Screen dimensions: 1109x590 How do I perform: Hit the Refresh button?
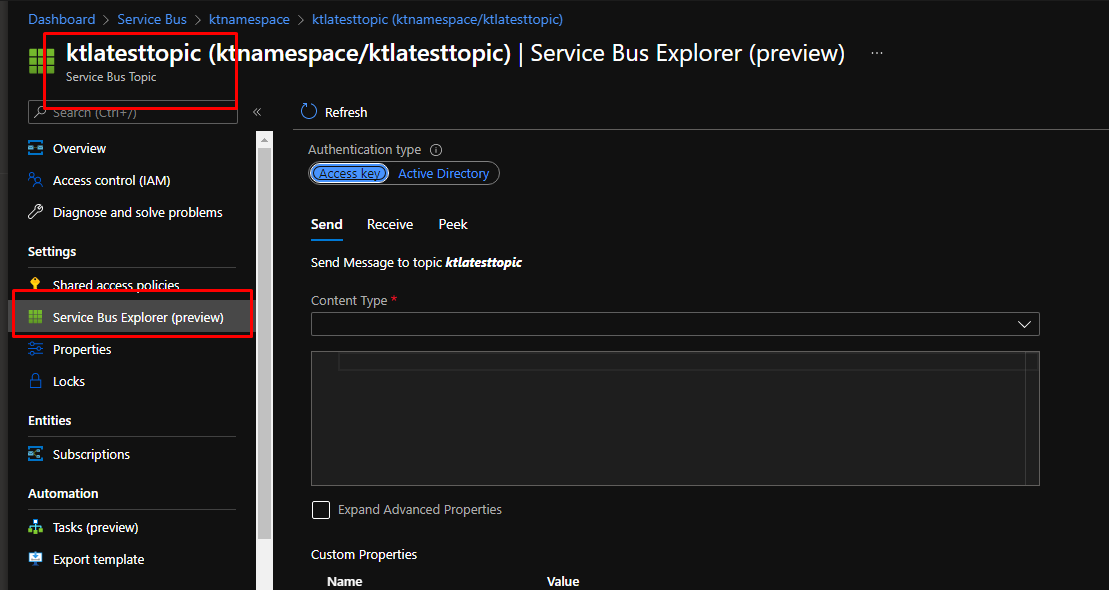pyautogui.click(x=334, y=112)
